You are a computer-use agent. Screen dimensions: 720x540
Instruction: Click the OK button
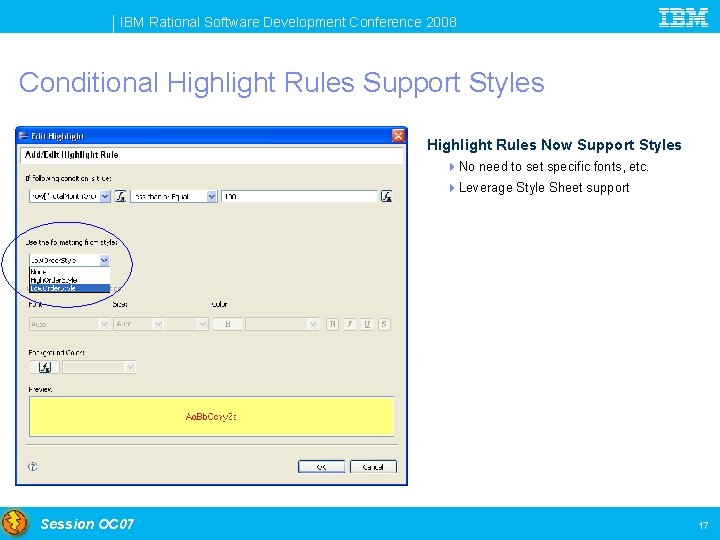(321, 467)
